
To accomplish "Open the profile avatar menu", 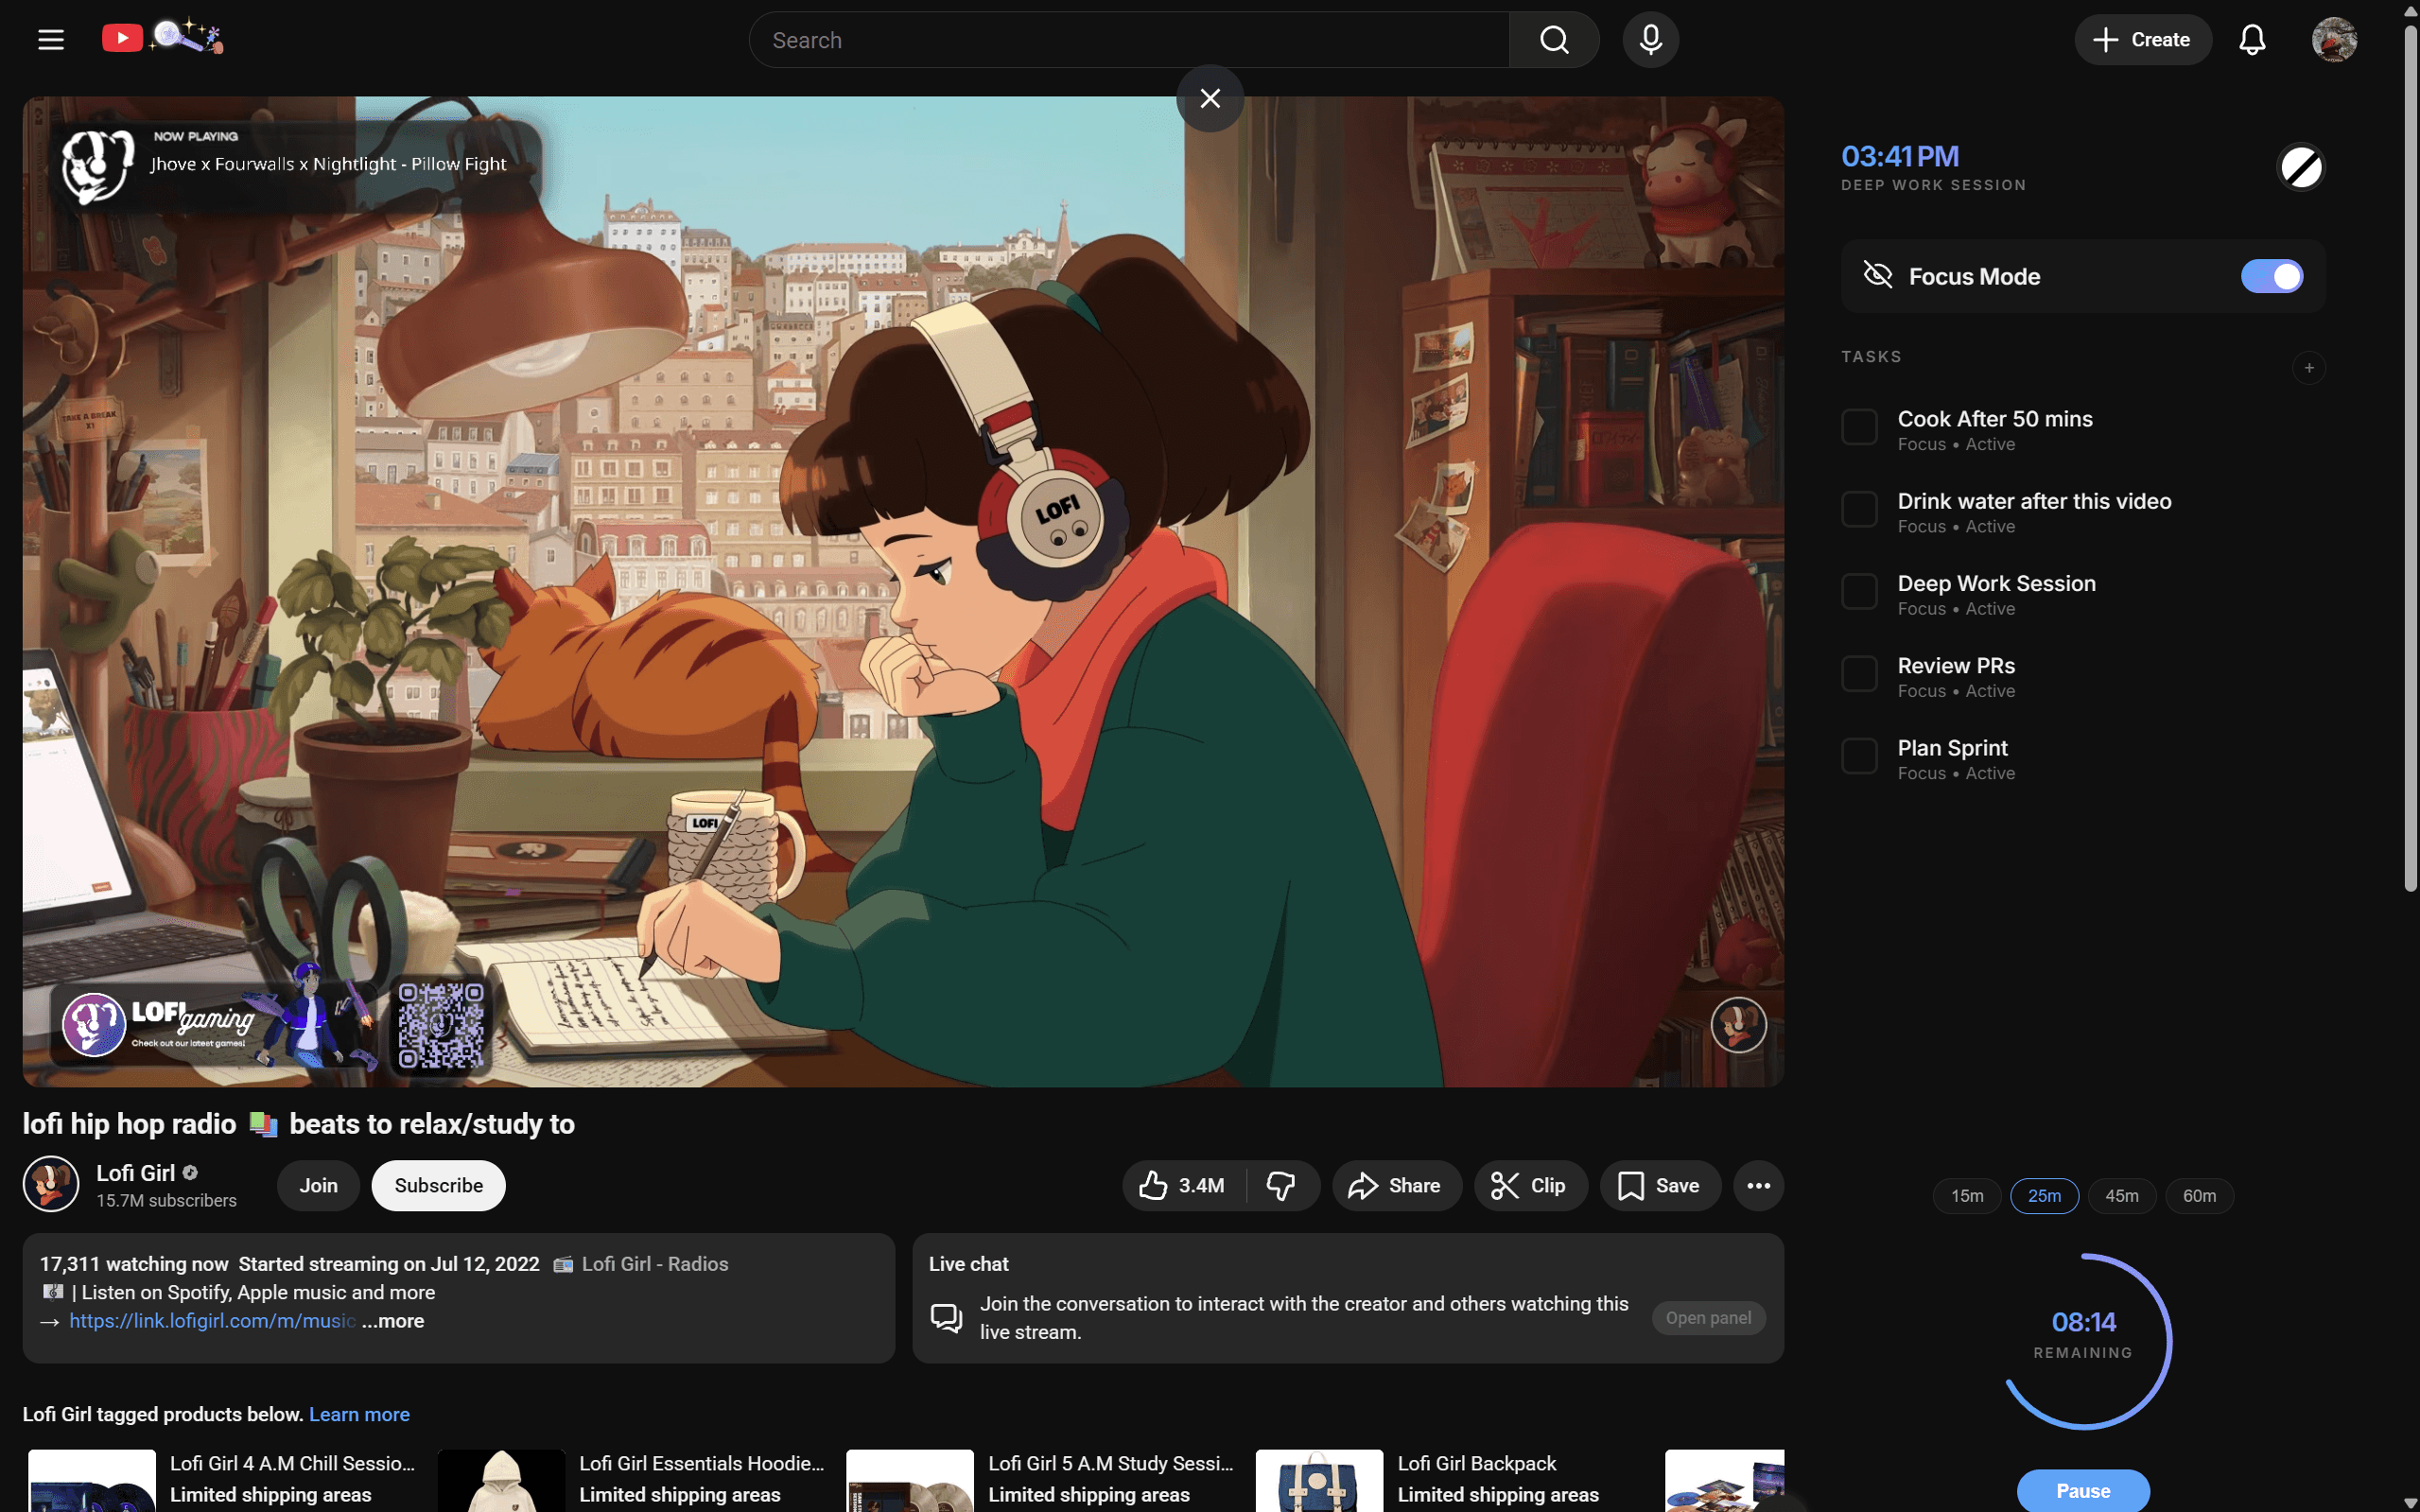I will 2334,39.
